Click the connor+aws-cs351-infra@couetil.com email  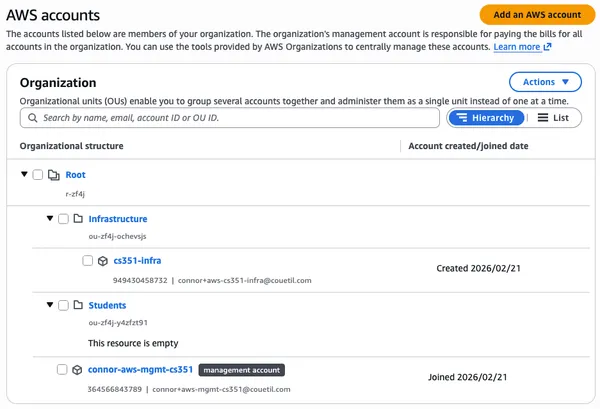click(x=245, y=280)
